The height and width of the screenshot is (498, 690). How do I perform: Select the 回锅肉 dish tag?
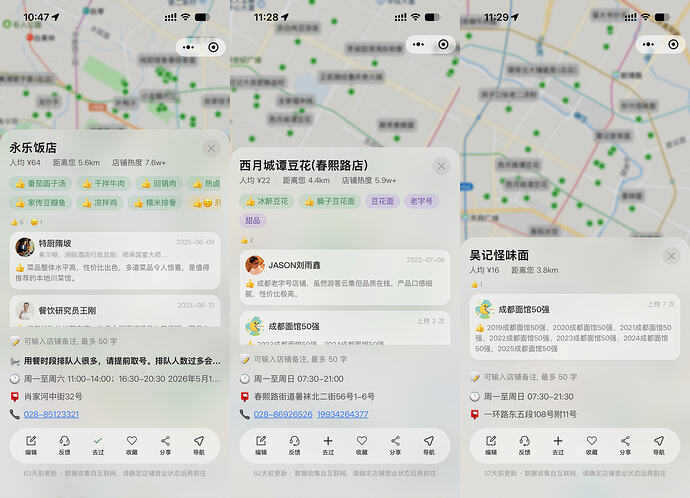point(159,183)
